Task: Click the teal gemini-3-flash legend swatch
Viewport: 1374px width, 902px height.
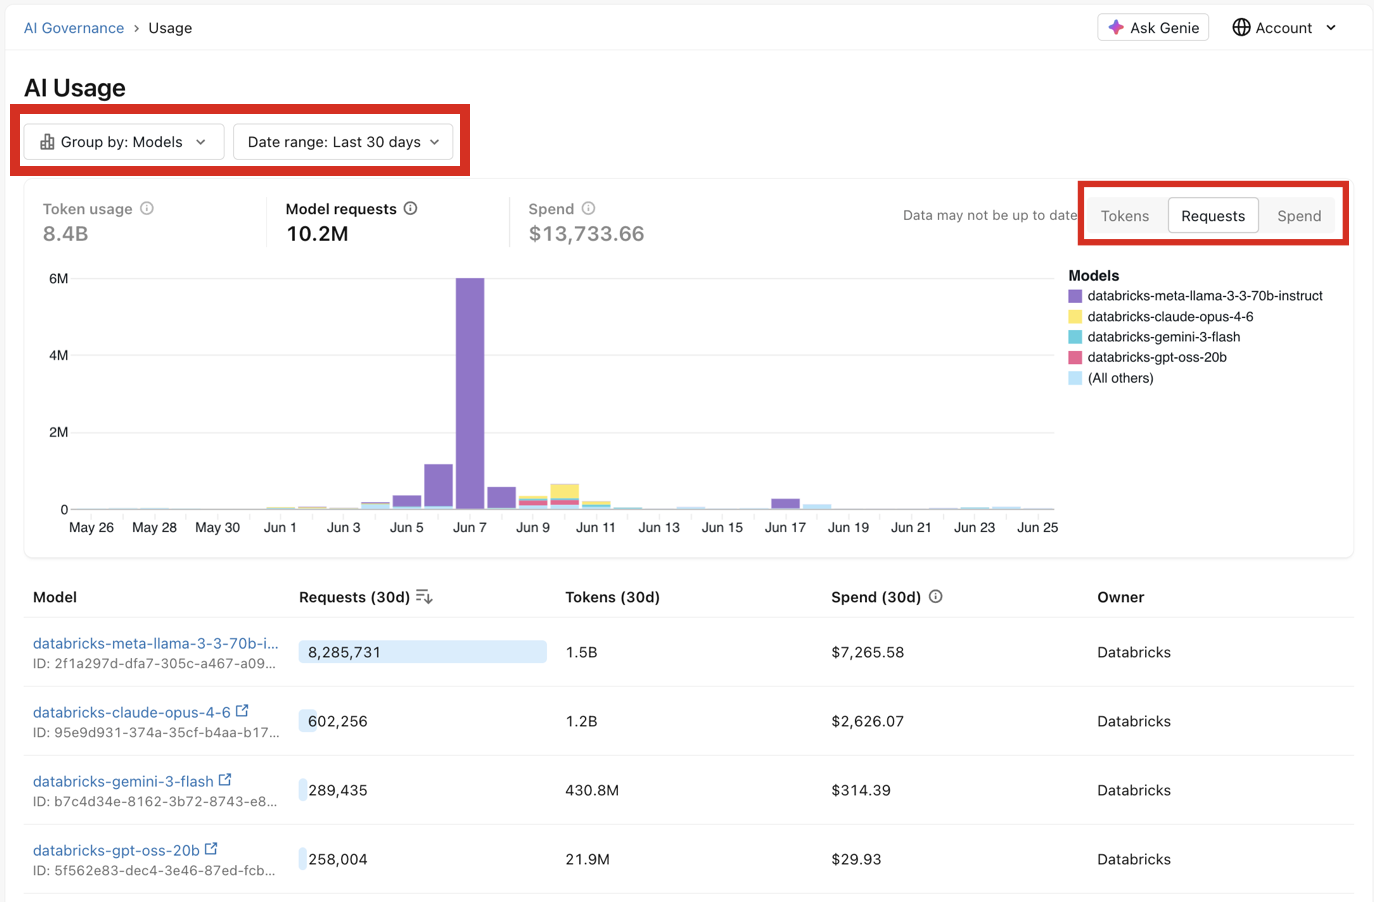Action: click(x=1075, y=337)
